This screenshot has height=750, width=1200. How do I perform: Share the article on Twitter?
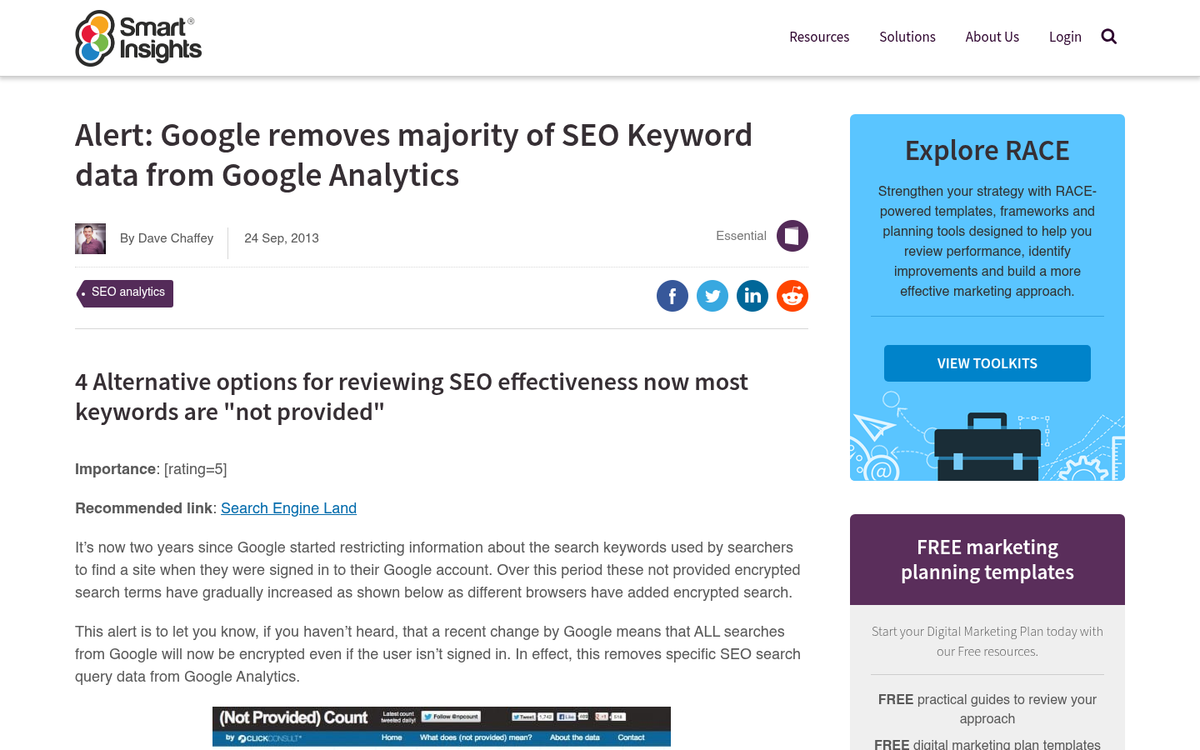pos(712,295)
